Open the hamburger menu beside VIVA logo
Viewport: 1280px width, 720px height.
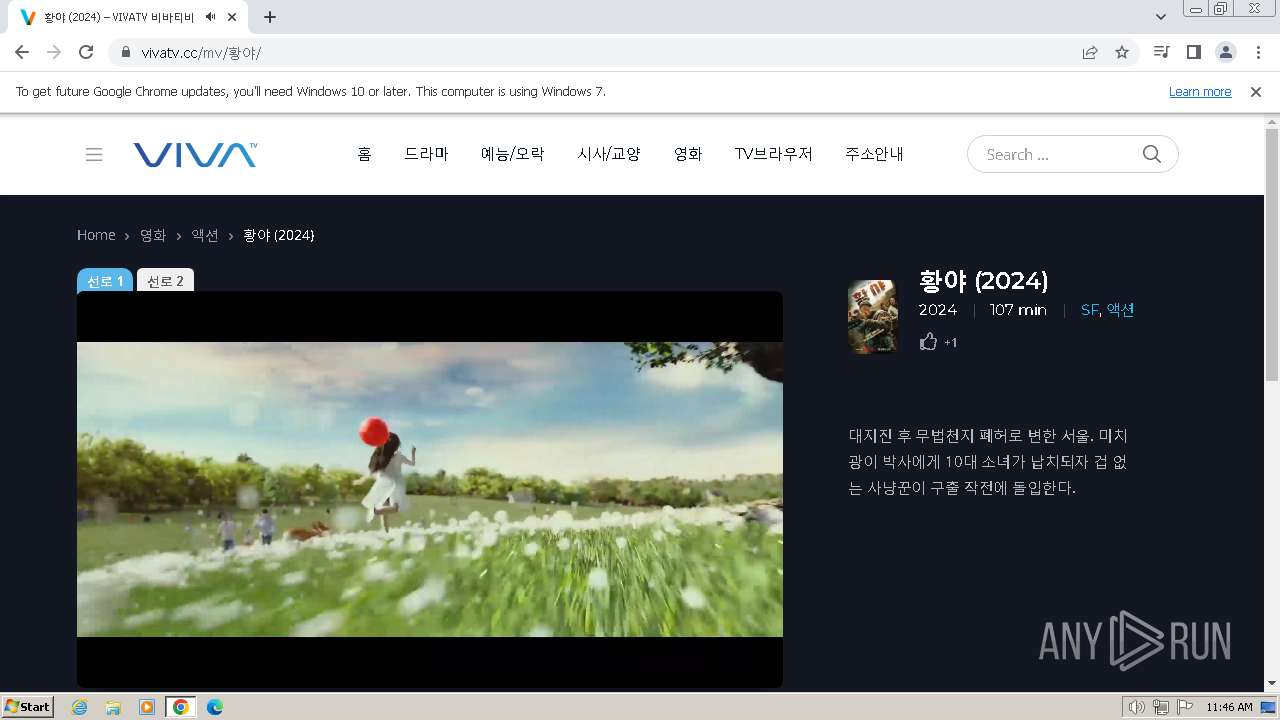coord(94,154)
